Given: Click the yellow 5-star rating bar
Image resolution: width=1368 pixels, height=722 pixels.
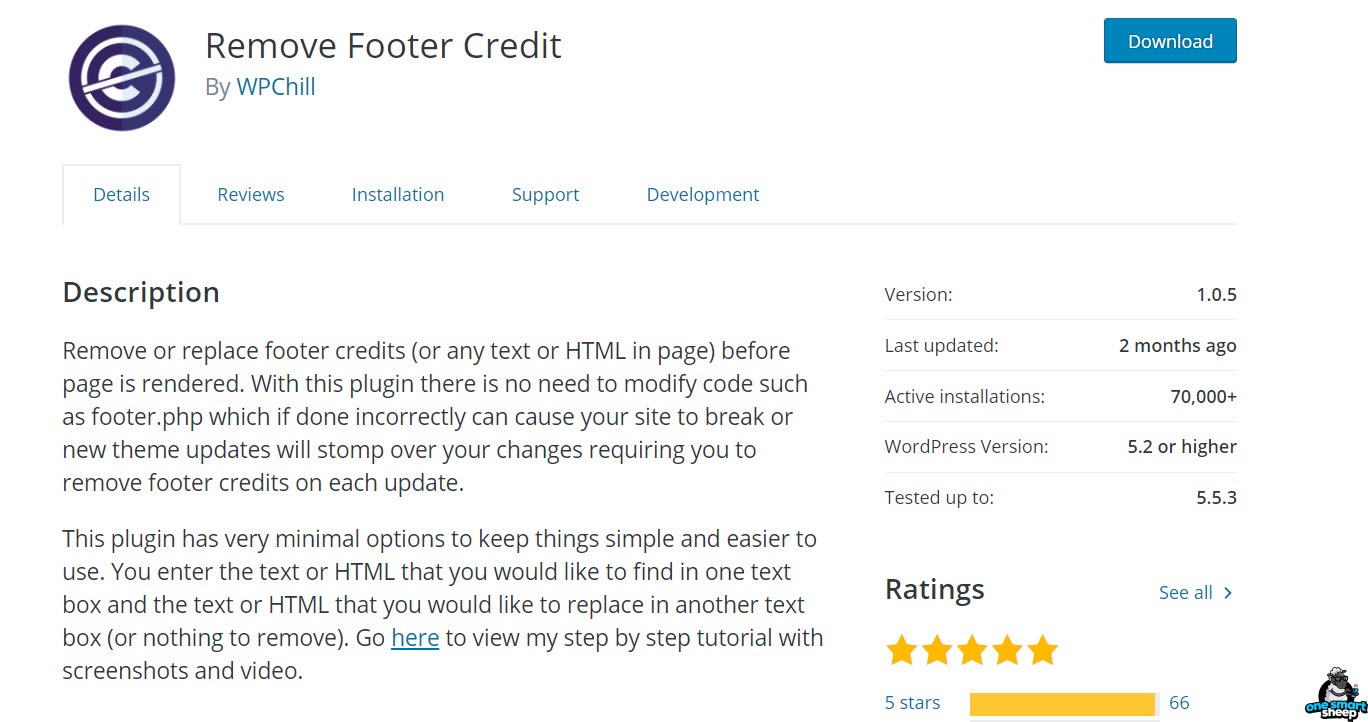Looking at the screenshot, I should [x=1063, y=703].
